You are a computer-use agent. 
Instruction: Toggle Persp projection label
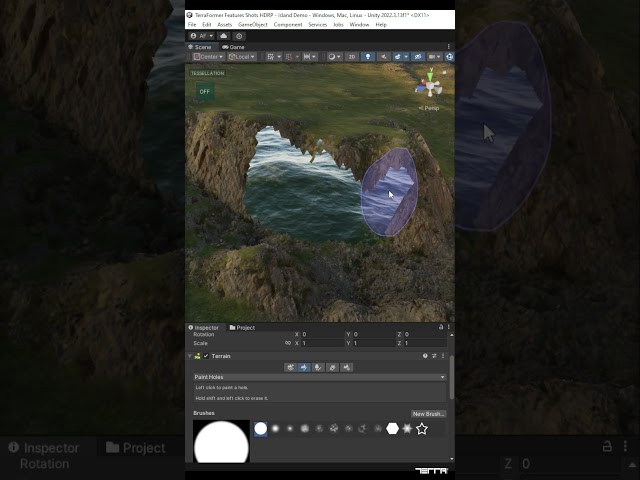coord(429,108)
